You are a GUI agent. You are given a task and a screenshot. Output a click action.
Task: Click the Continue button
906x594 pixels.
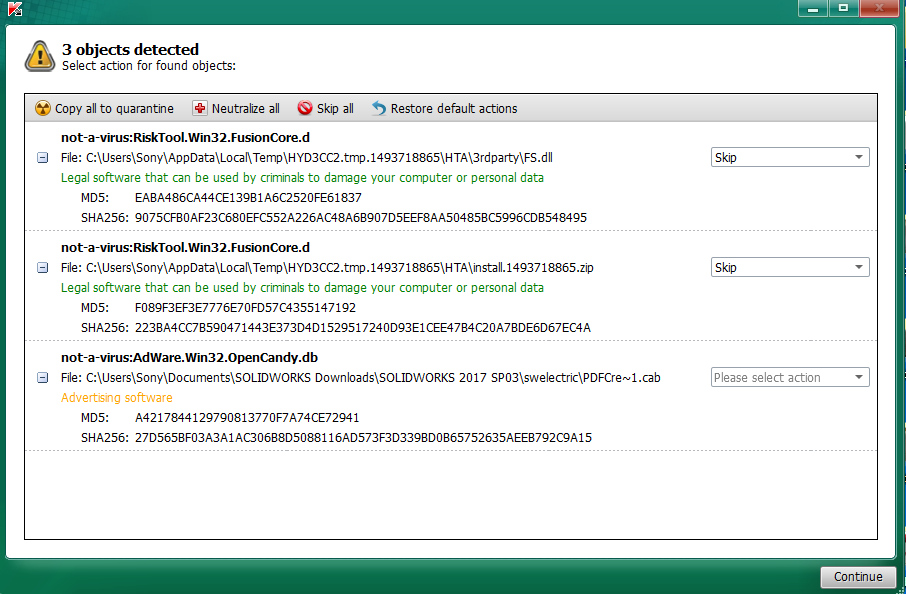point(858,577)
